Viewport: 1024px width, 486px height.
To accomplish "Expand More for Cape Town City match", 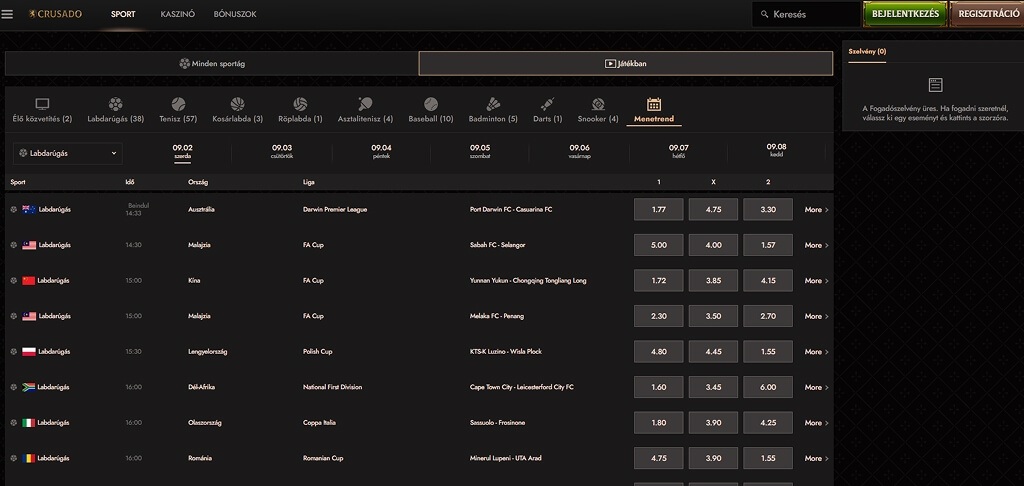I will tap(816, 387).
